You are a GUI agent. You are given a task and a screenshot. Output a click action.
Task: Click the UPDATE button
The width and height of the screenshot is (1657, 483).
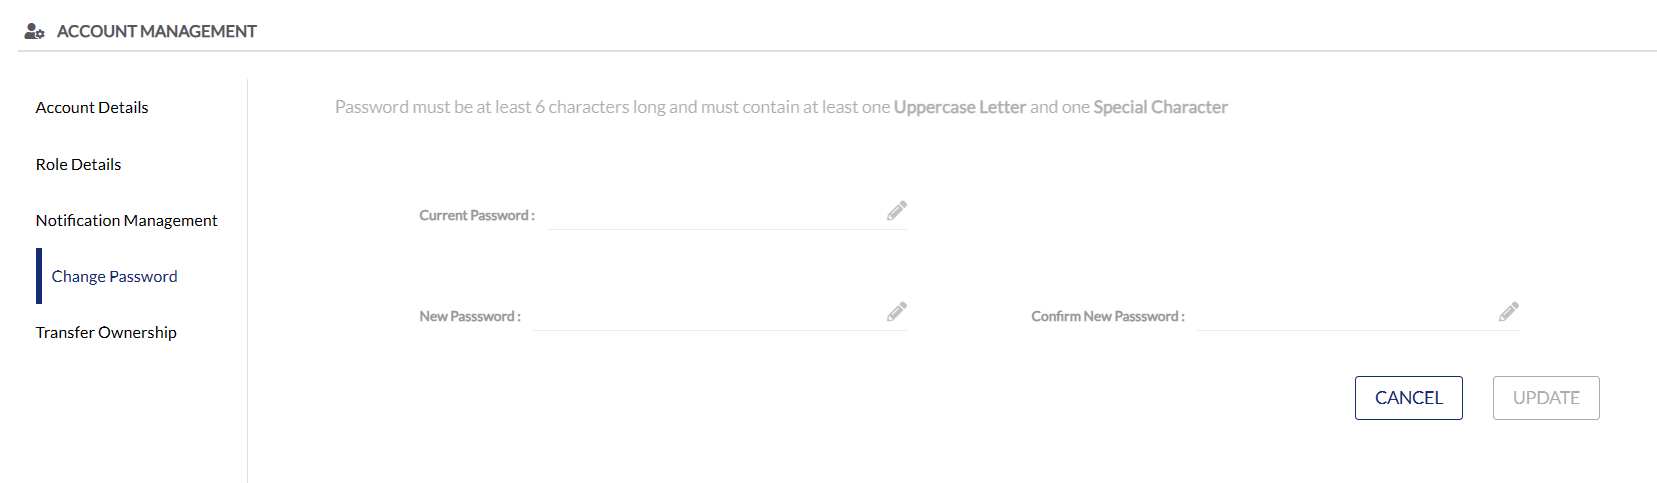pos(1546,398)
